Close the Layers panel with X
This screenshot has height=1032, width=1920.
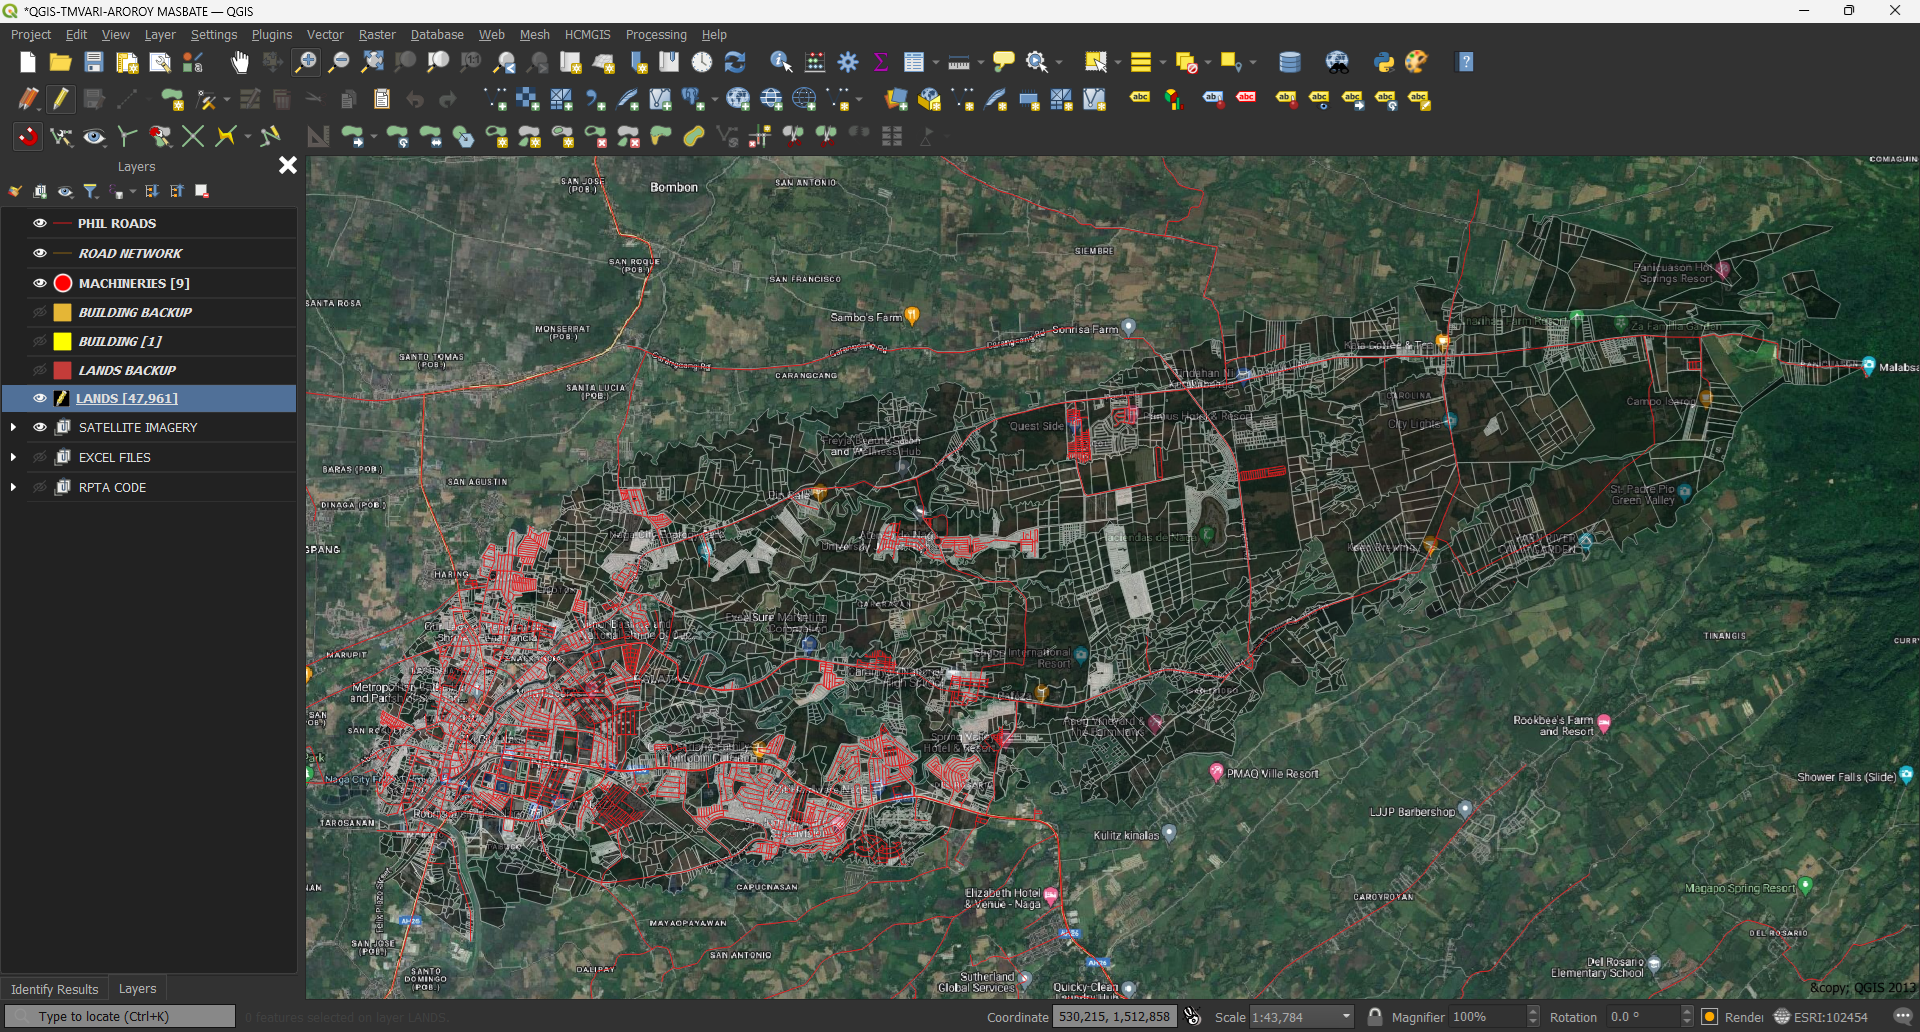coord(288,165)
